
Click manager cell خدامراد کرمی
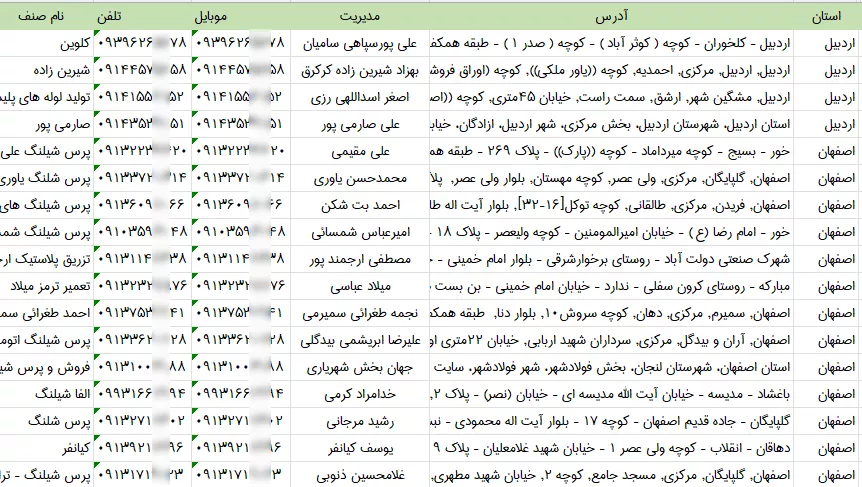point(360,394)
